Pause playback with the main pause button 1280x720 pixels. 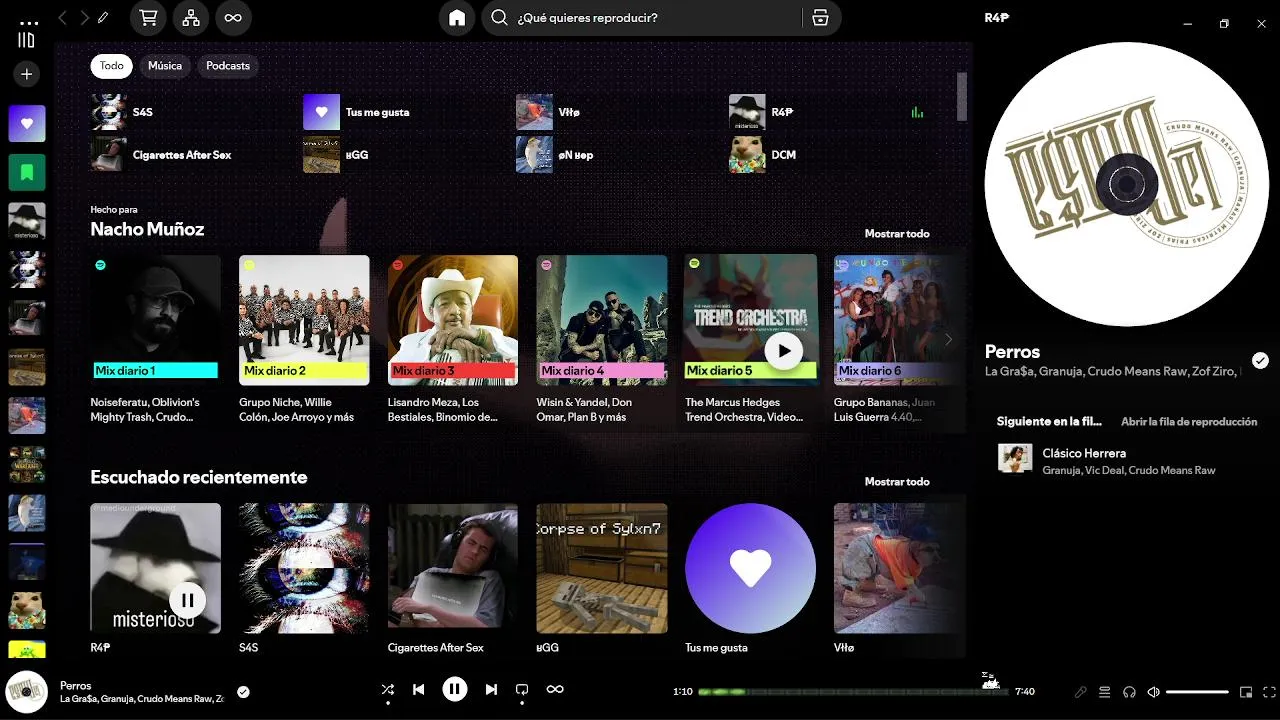[x=454, y=689]
